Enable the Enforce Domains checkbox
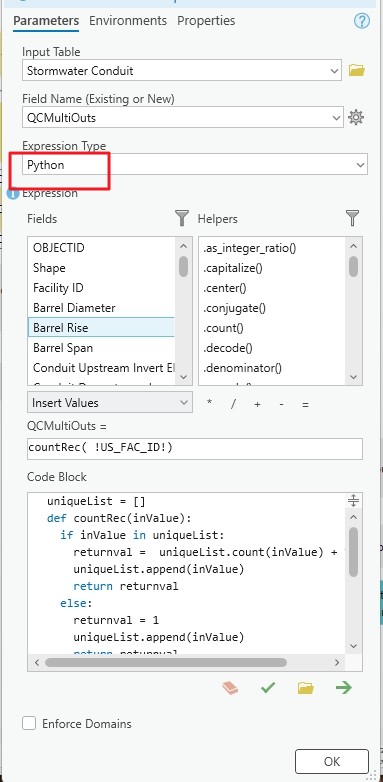This screenshot has width=383, height=782. tap(29, 723)
